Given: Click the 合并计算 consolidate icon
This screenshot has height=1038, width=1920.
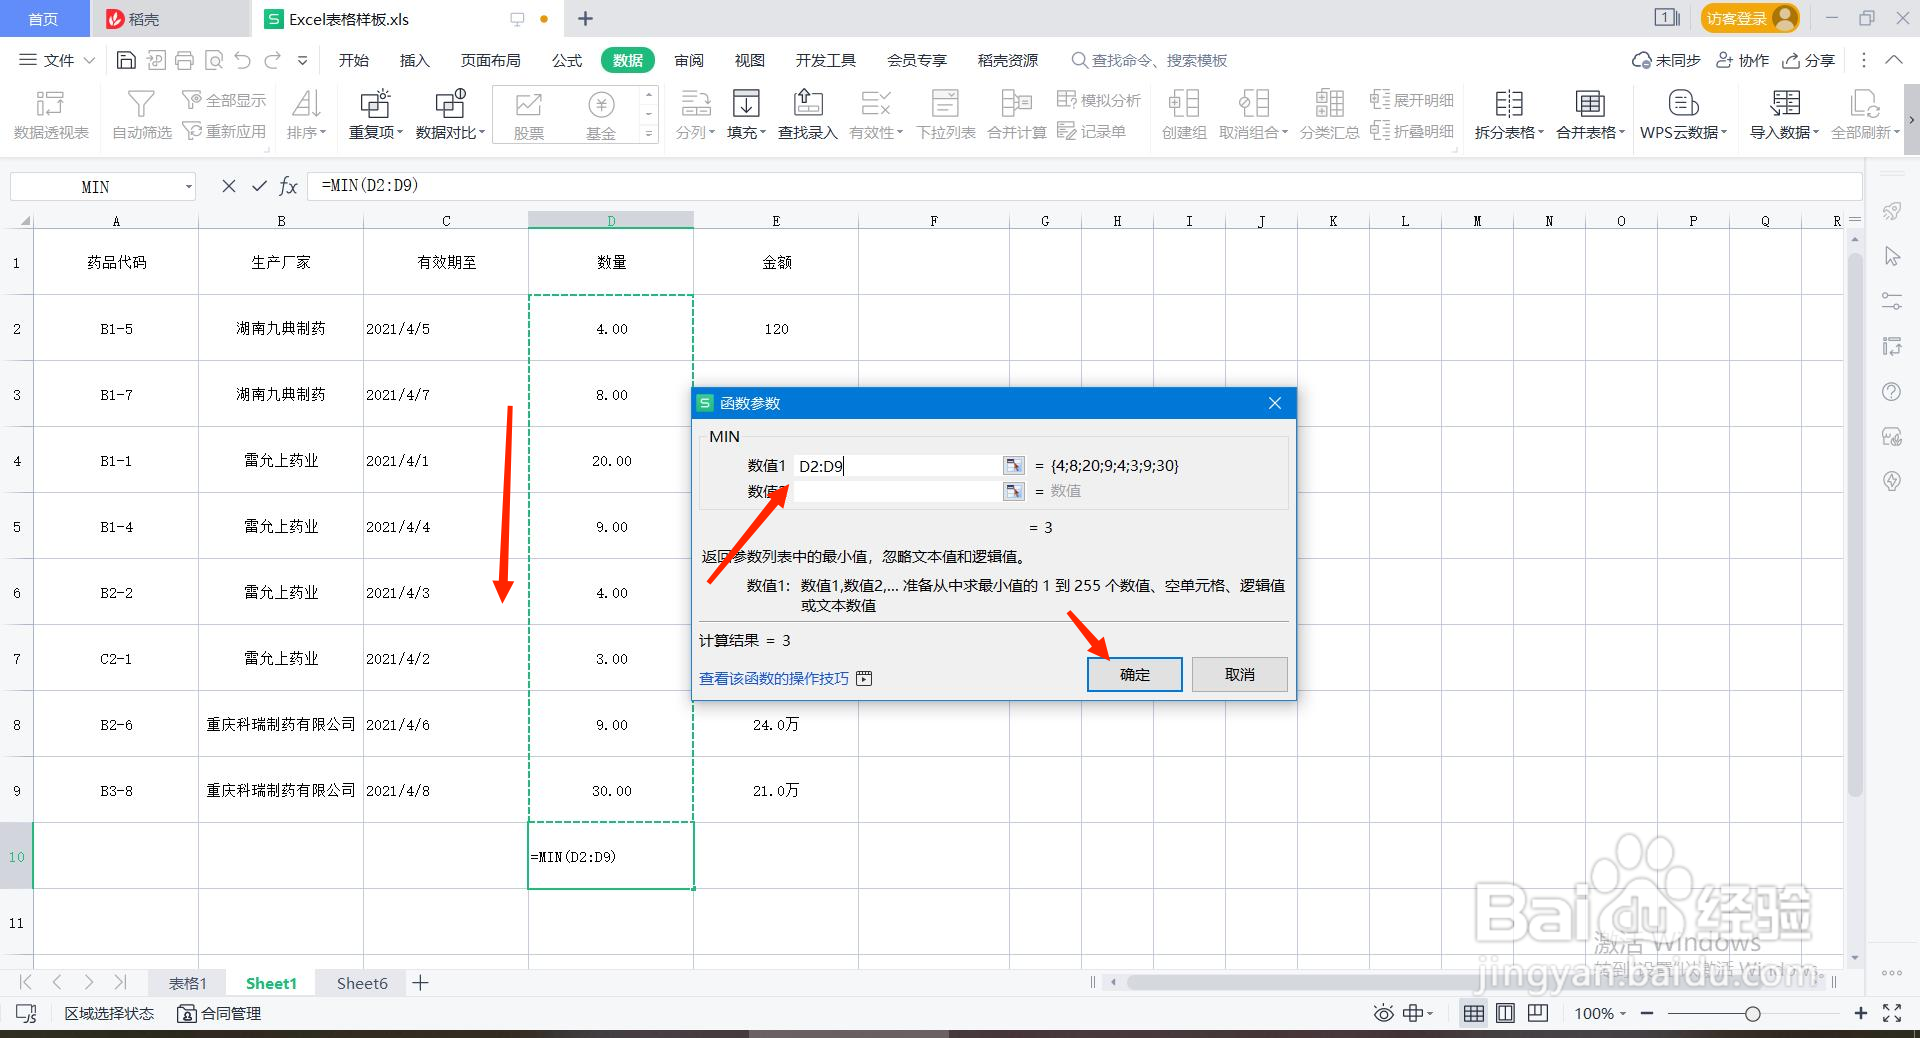Looking at the screenshot, I should tap(1016, 104).
